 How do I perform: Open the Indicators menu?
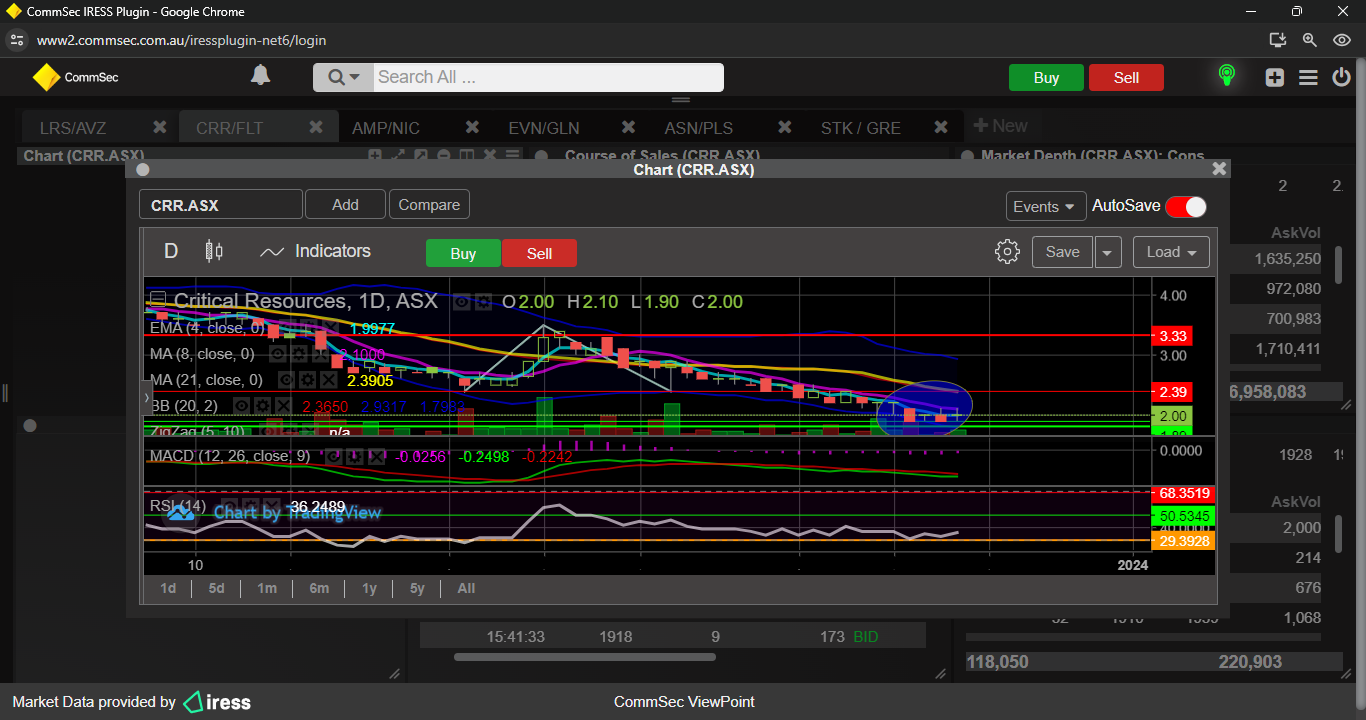(x=315, y=252)
